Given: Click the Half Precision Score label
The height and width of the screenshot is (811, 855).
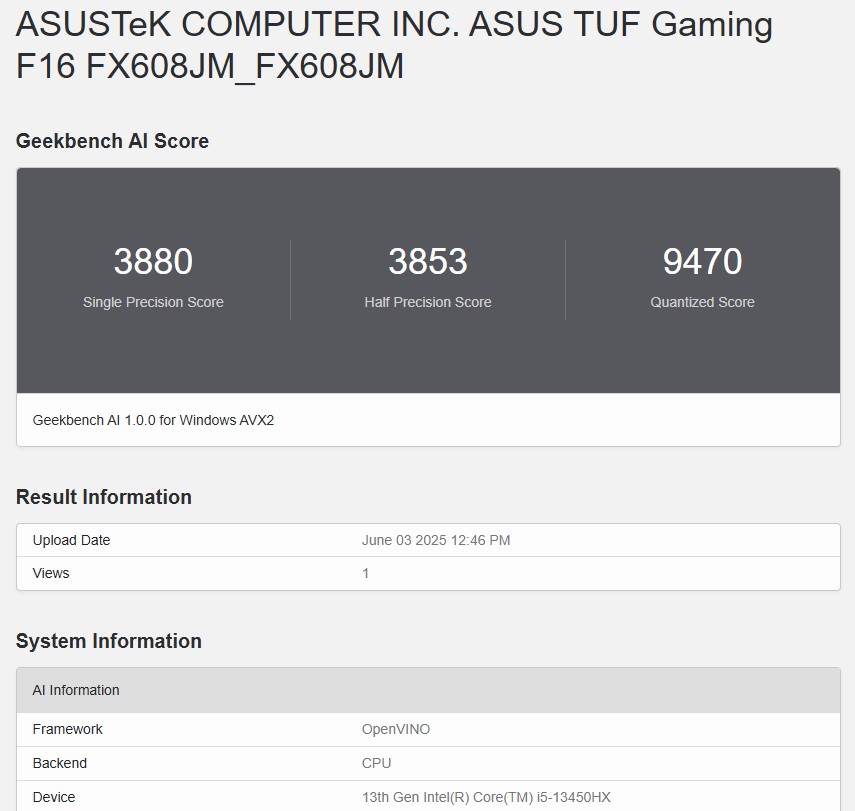Looking at the screenshot, I should point(428,302).
